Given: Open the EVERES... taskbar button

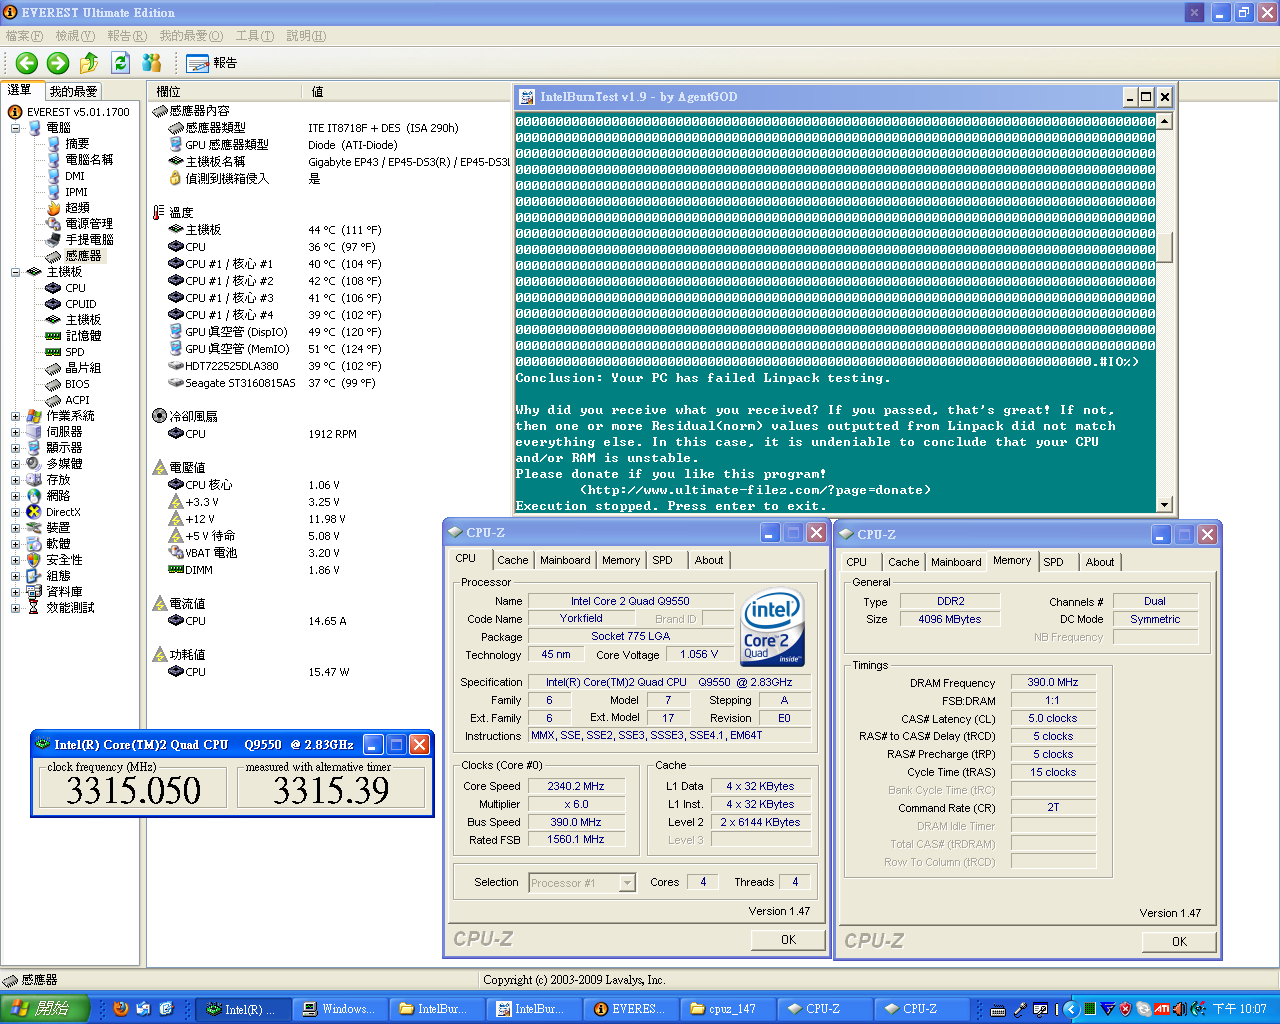Looking at the screenshot, I should pos(632,1009).
